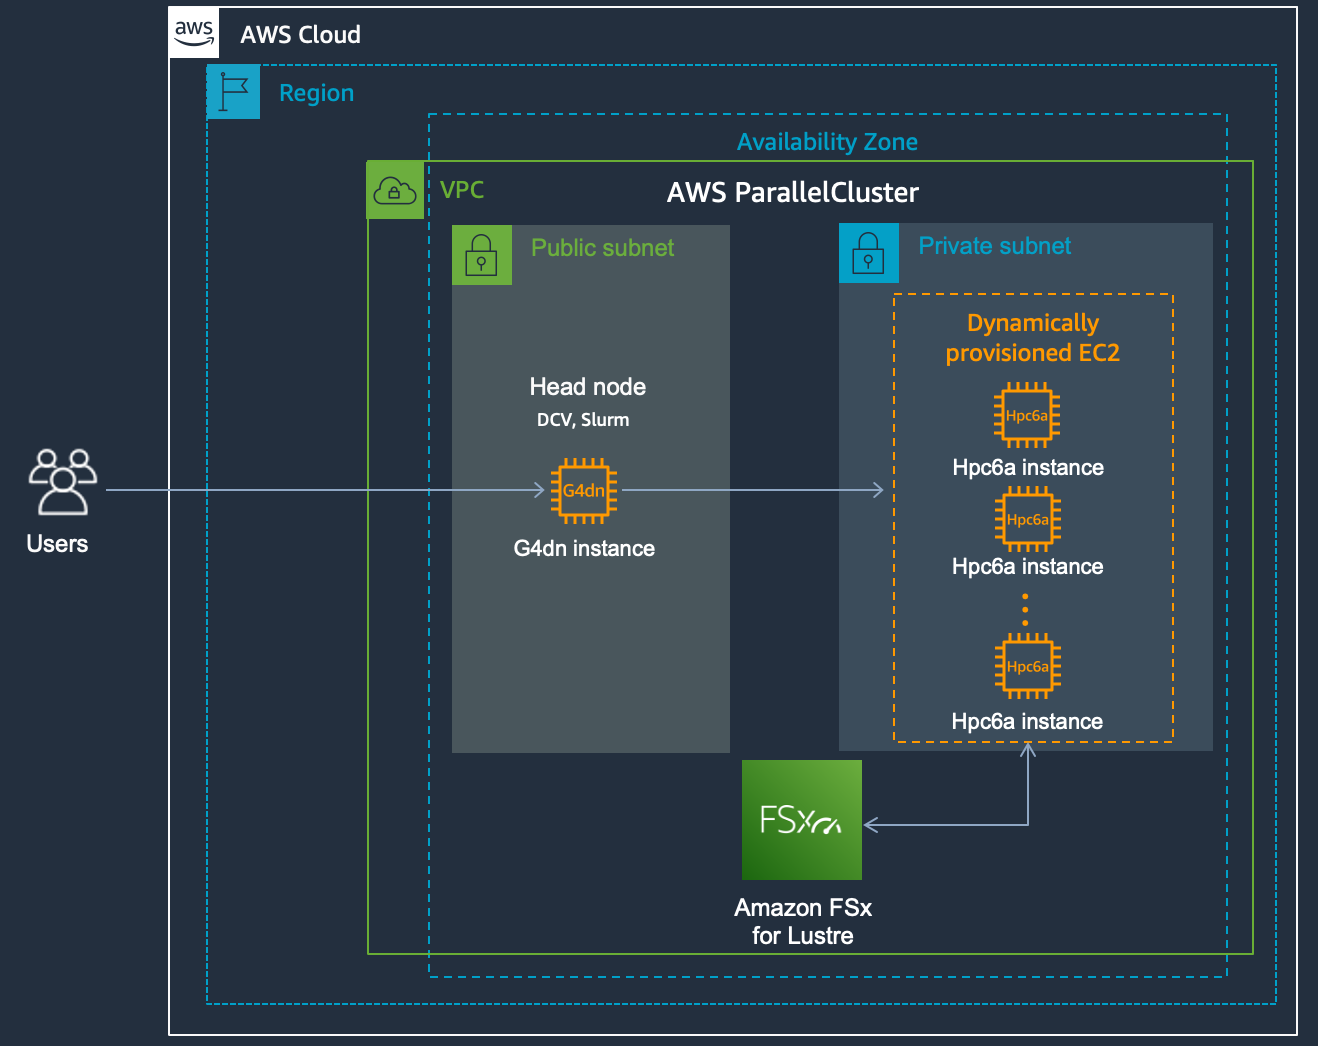Image resolution: width=1318 pixels, height=1046 pixels.
Task: Click the bottom Hpc6a chip icon
Action: (x=1028, y=666)
